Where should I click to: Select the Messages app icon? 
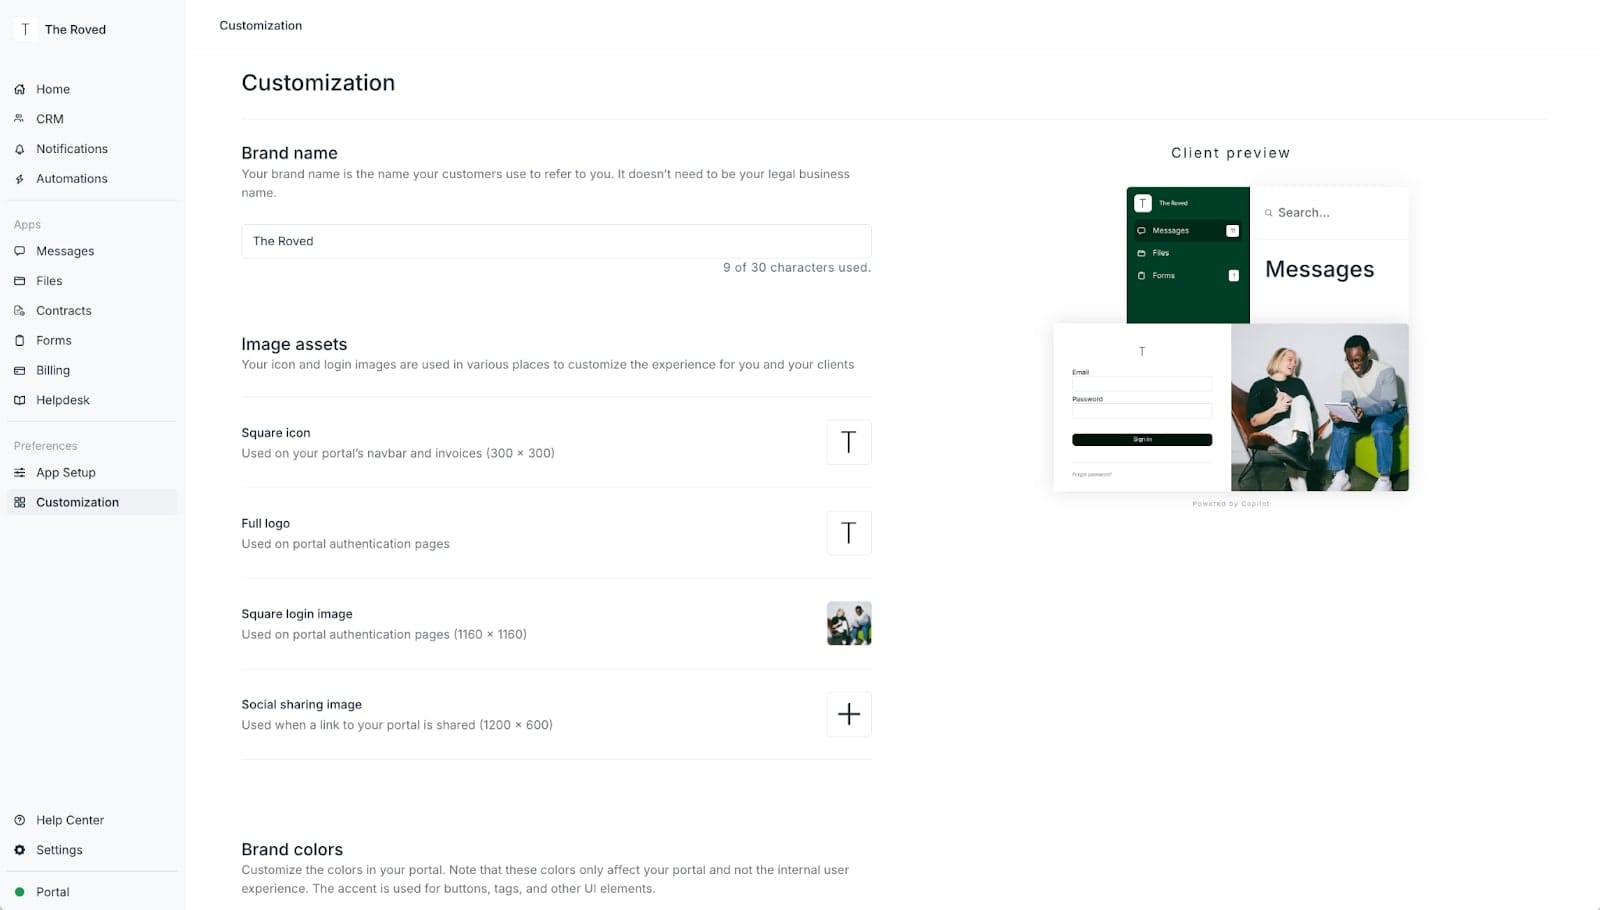(20, 251)
